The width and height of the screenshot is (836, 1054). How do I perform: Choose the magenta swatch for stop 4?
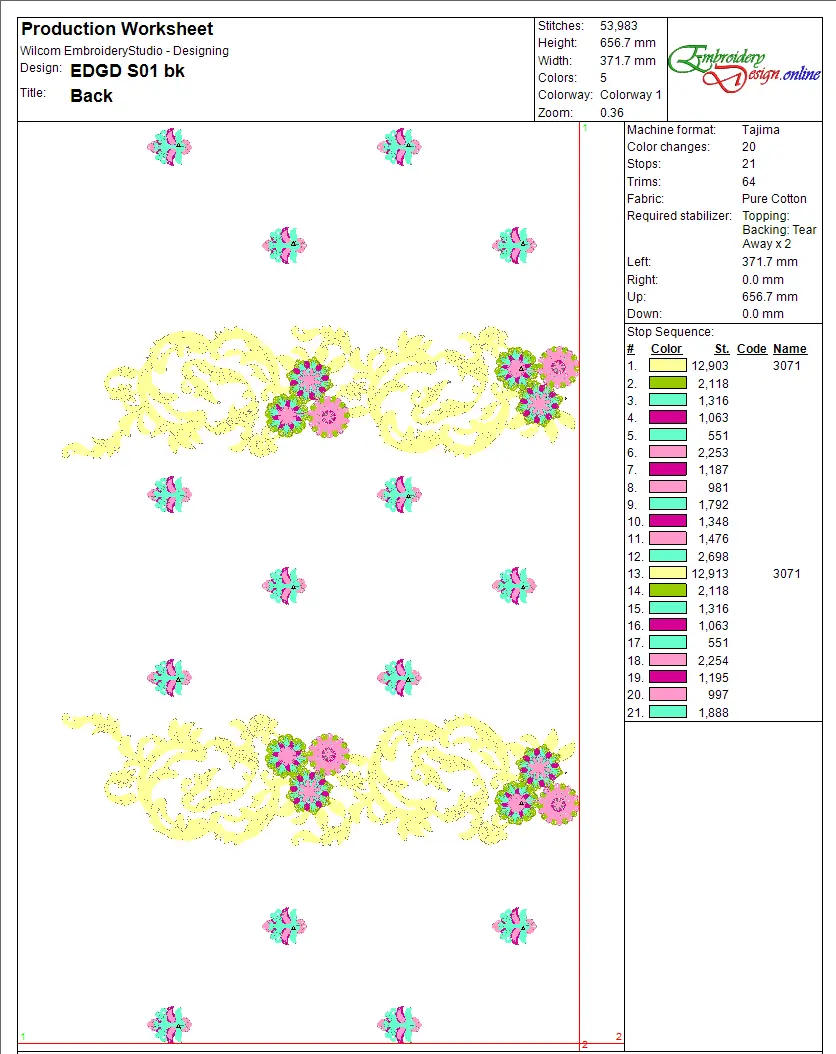pyautogui.click(x=667, y=418)
